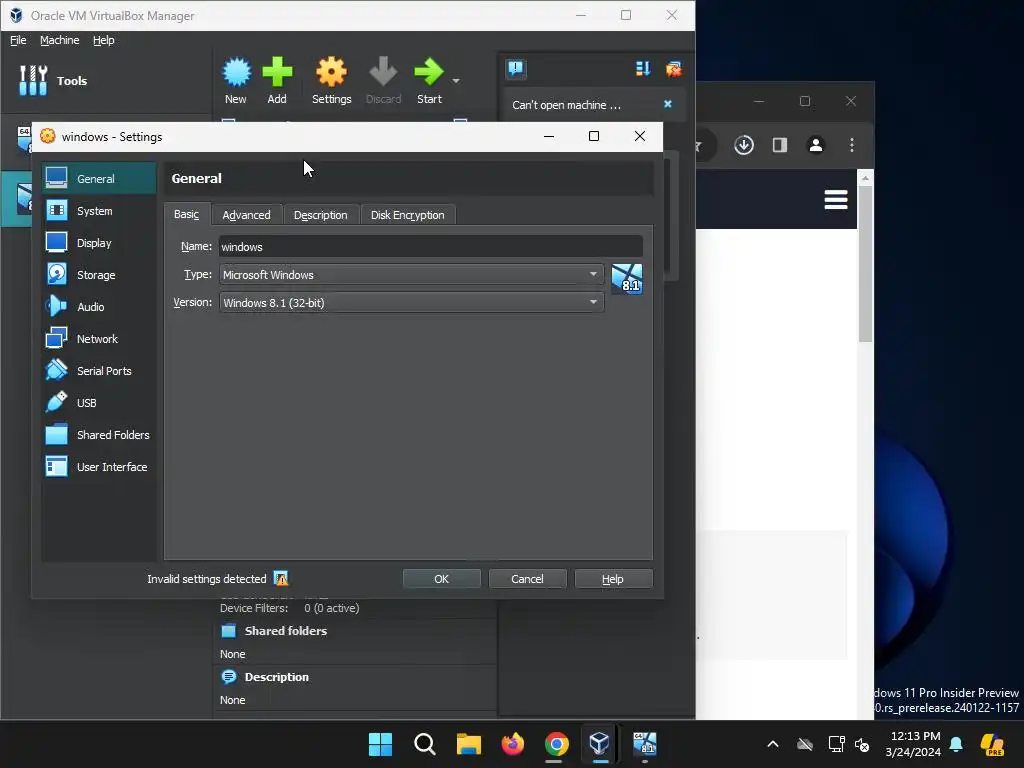1024x768 pixels.
Task: Click the taskbar clock showing 12:13 PM
Action: [913, 744]
